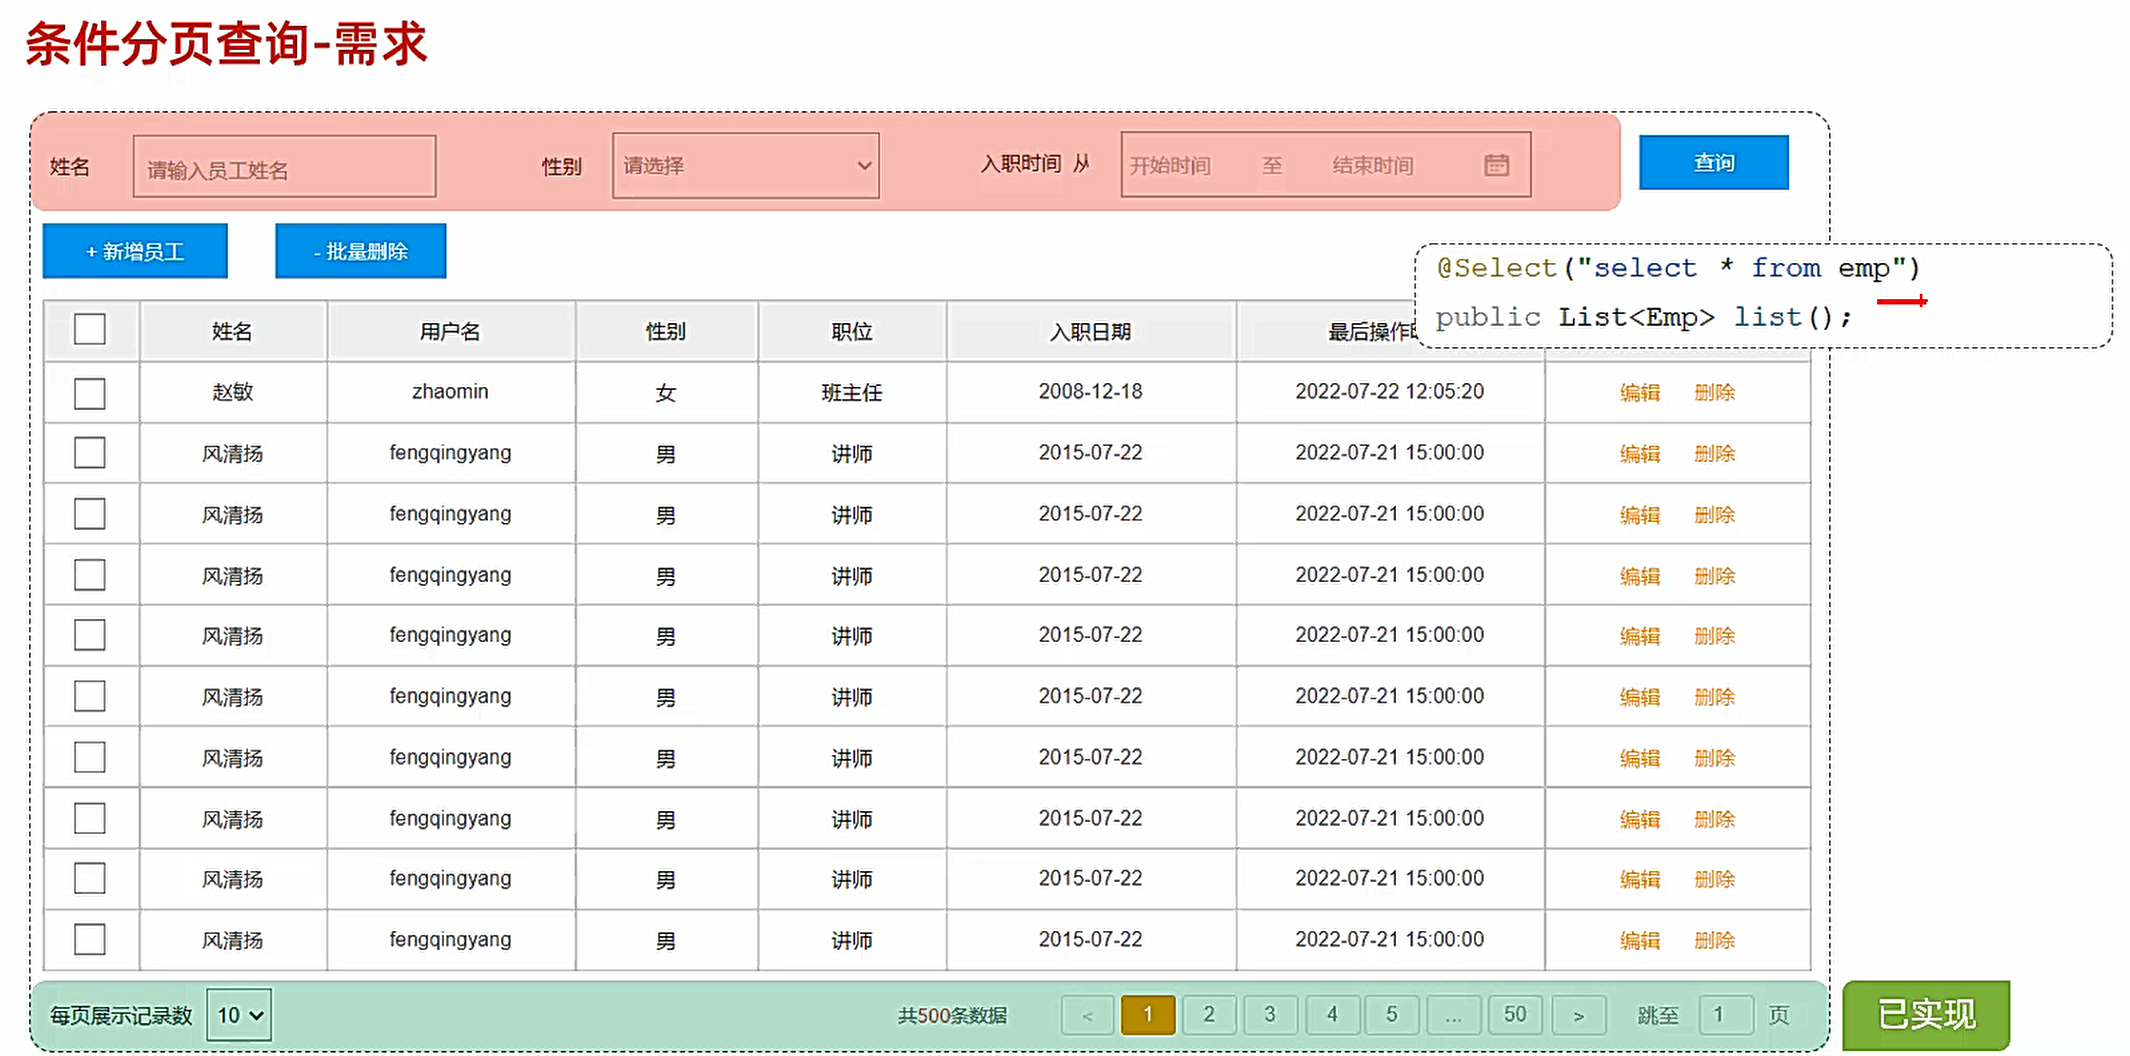The height and width of the screenshot is (1056, 2130).
Task: Open the calendar icon in date range field
Action: 1496,165
